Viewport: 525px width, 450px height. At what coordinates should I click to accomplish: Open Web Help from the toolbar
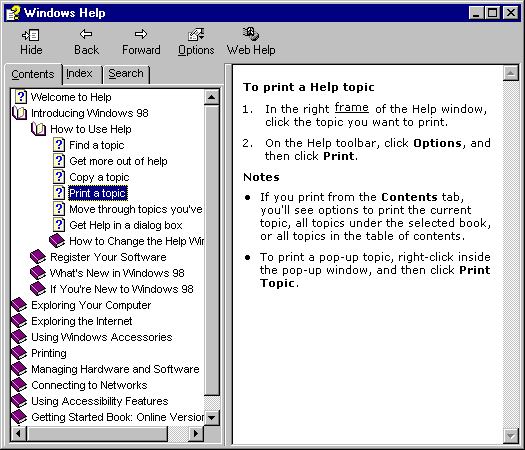click(251, 42)
